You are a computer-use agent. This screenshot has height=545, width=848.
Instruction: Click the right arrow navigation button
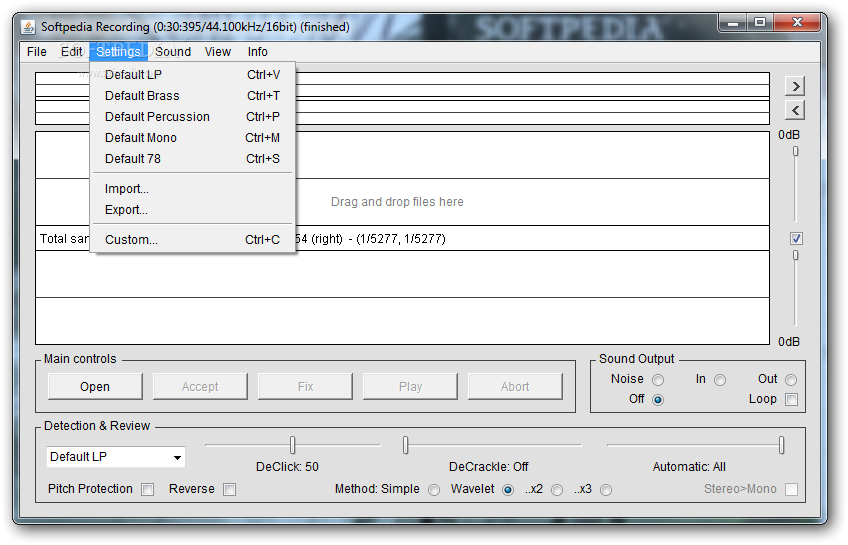point(794,86)
